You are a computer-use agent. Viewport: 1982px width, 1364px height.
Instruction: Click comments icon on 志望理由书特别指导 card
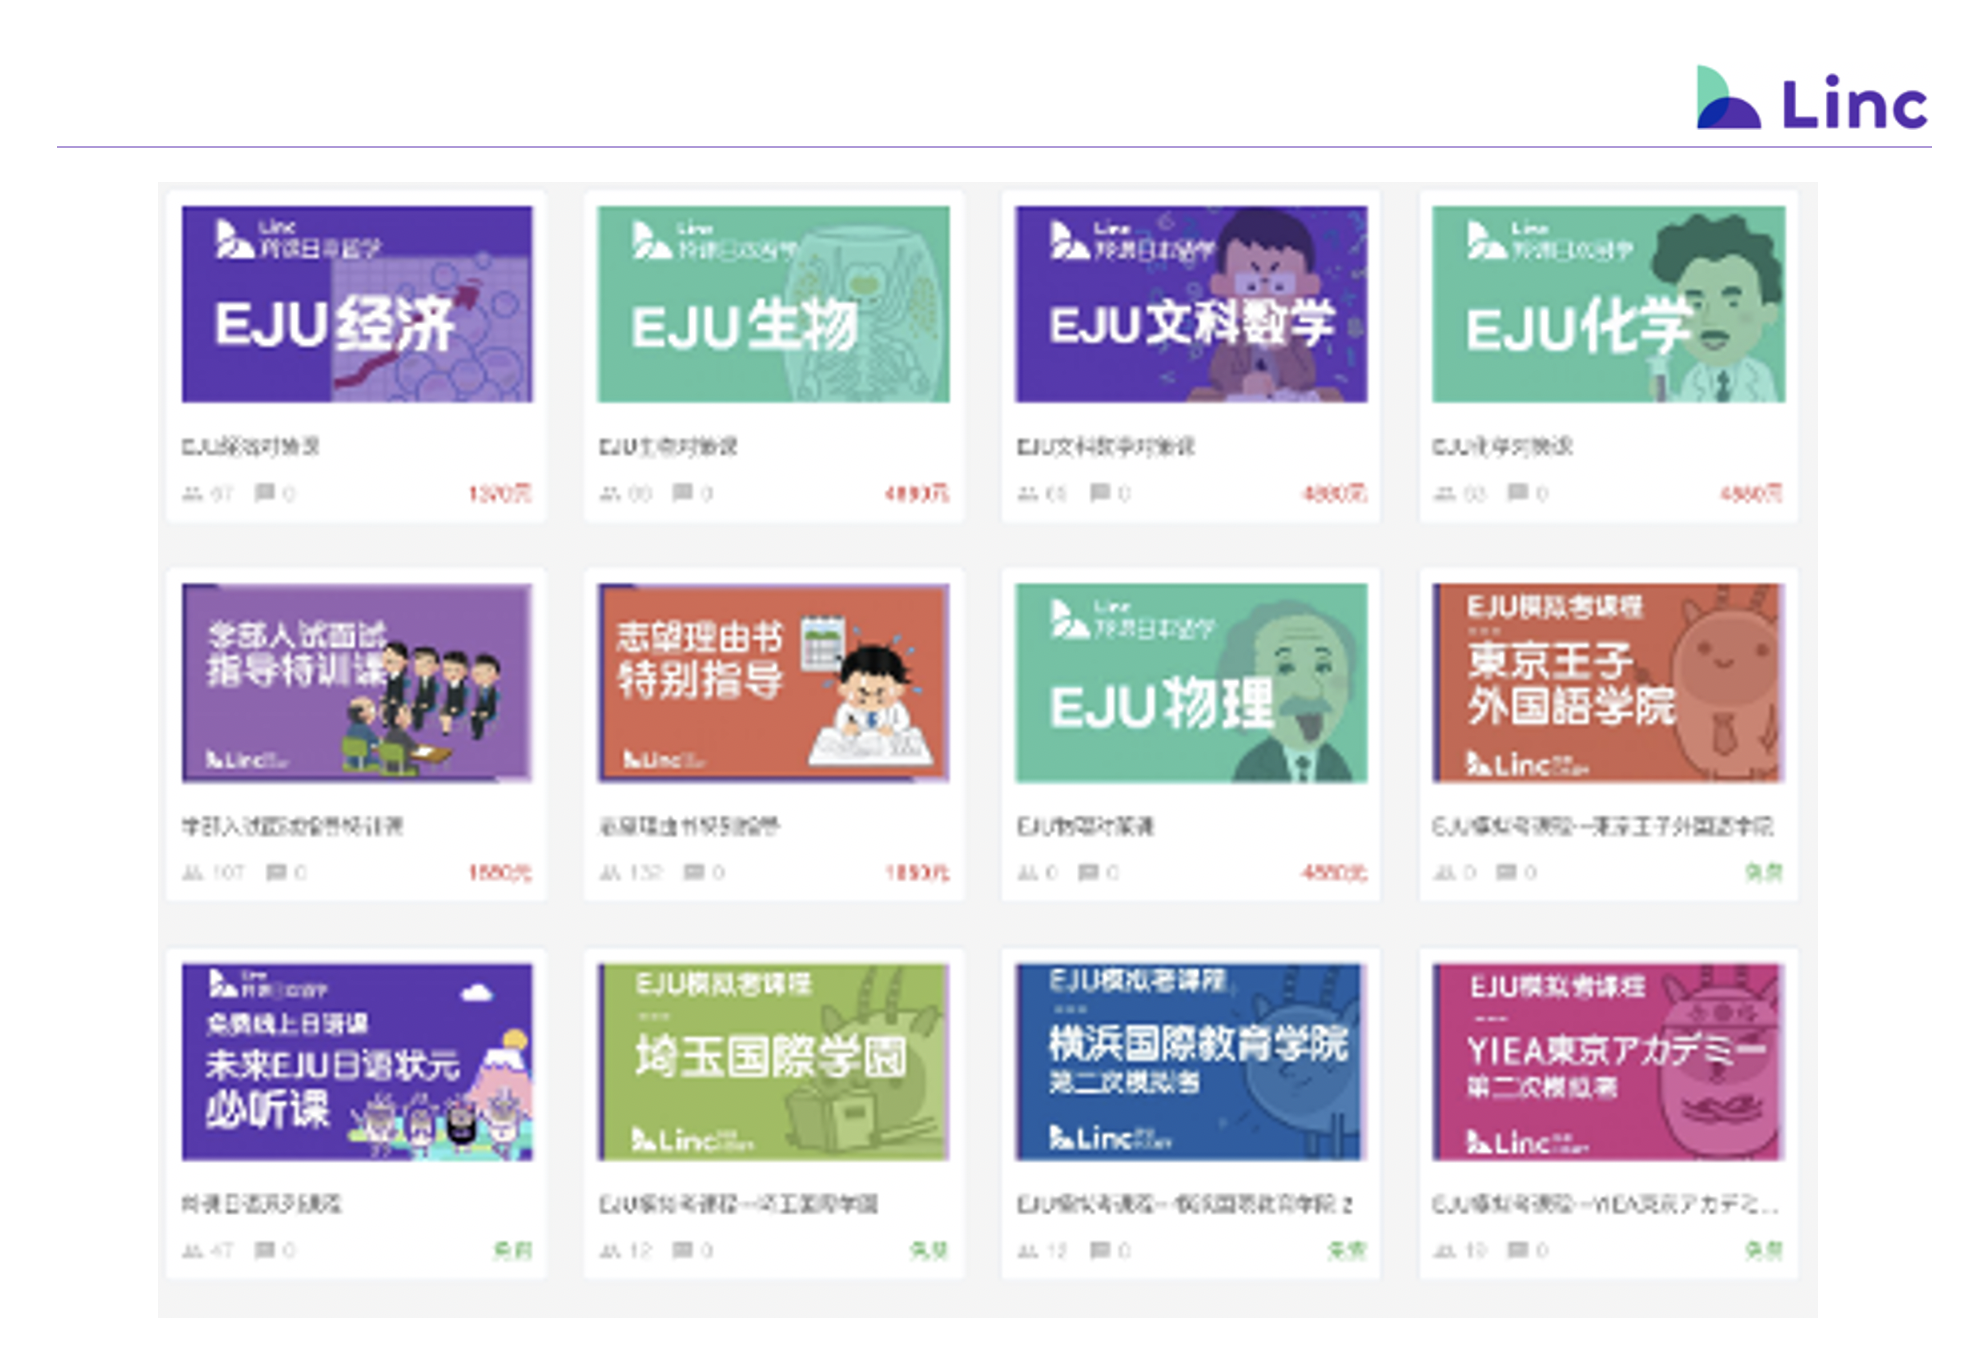pyautogui.click(x=694, y=872)
